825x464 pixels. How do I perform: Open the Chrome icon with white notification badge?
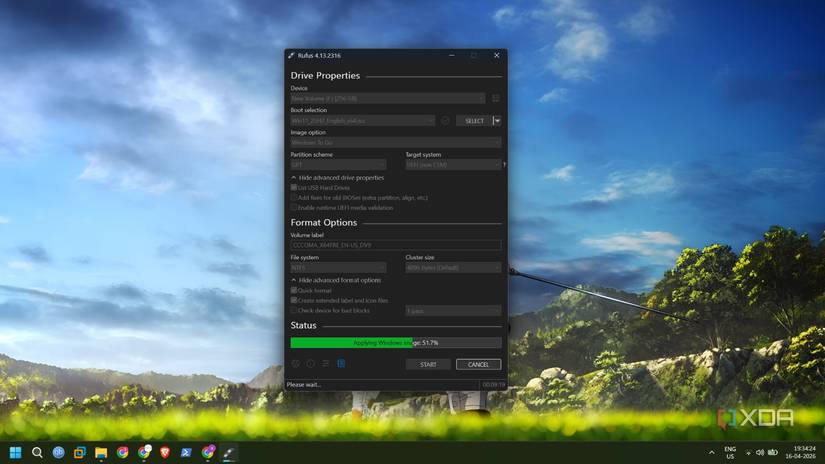144,452
